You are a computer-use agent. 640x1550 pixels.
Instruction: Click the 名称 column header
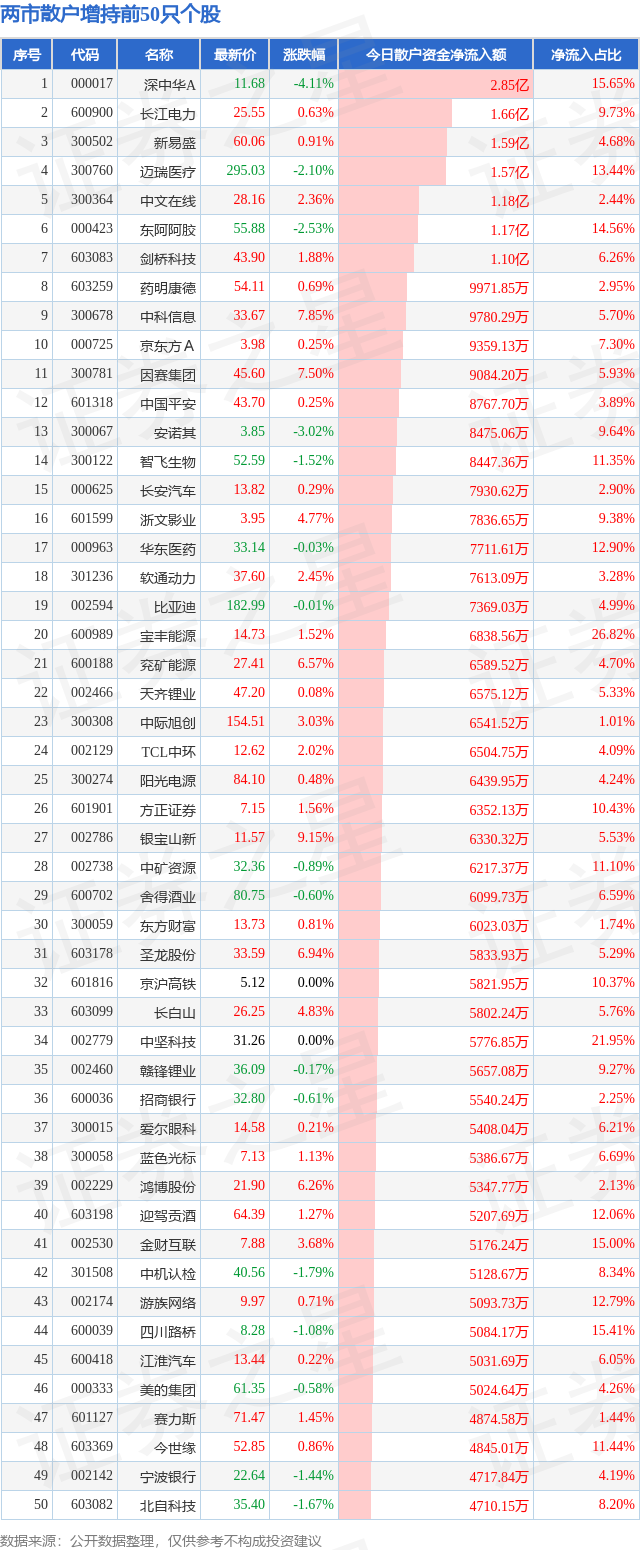pos(159,55)
